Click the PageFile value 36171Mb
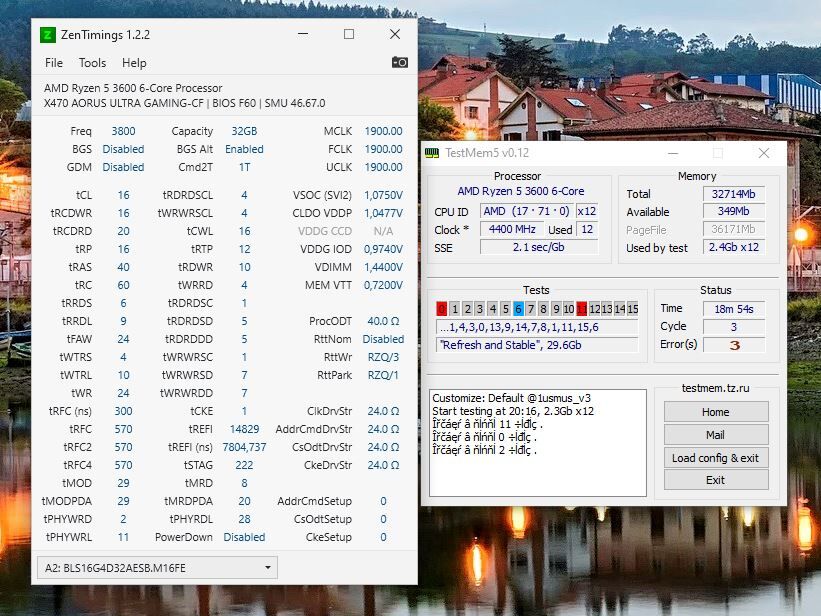 [x=734, y=229]
